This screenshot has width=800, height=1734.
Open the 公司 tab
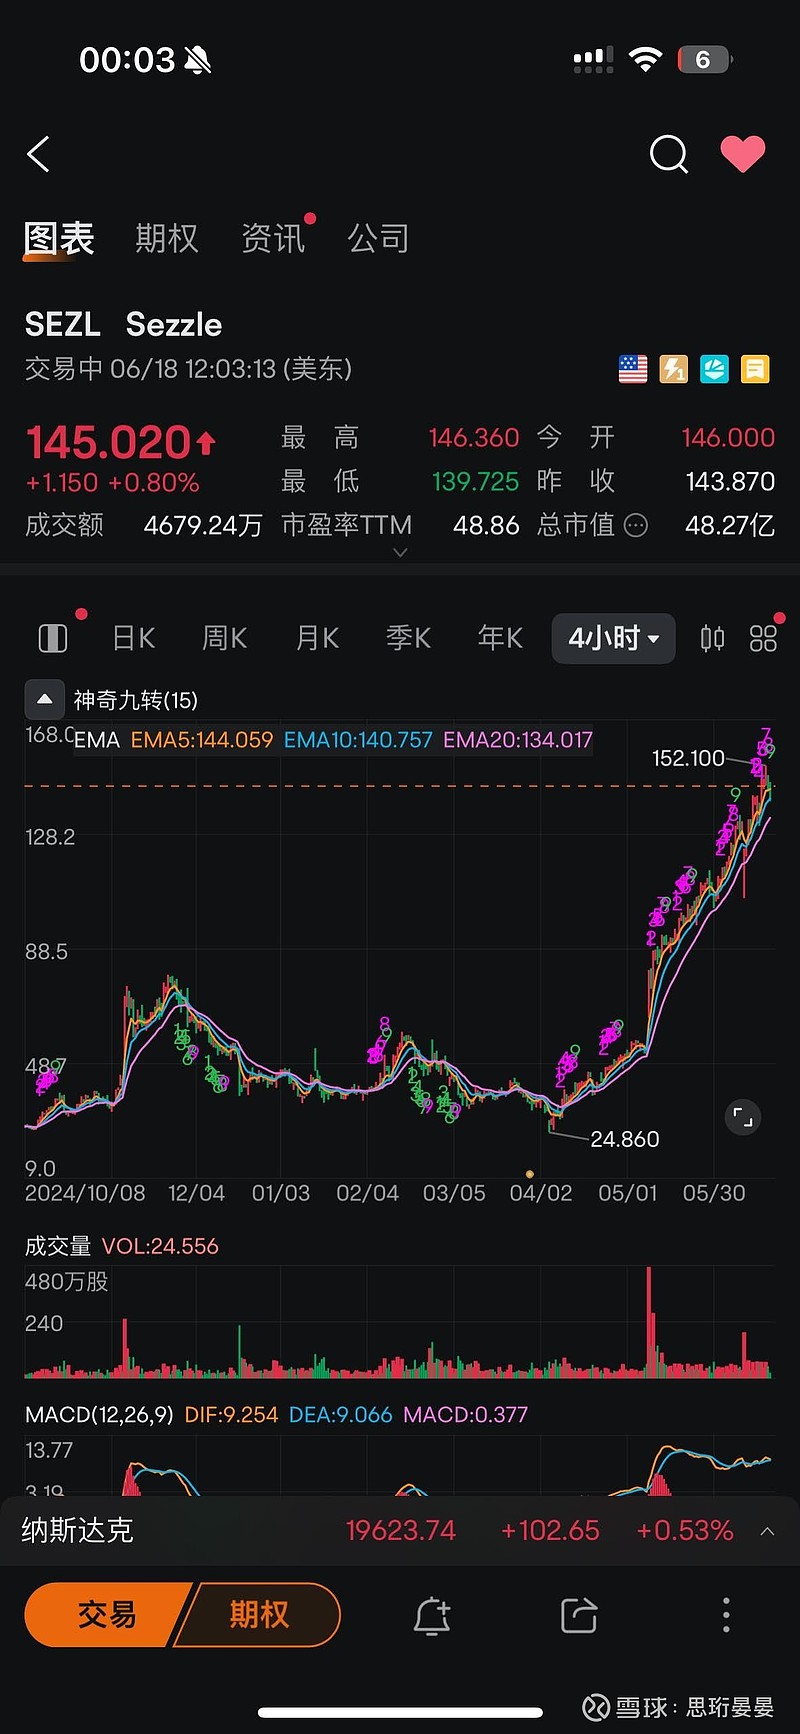click(x=378, y=238)
